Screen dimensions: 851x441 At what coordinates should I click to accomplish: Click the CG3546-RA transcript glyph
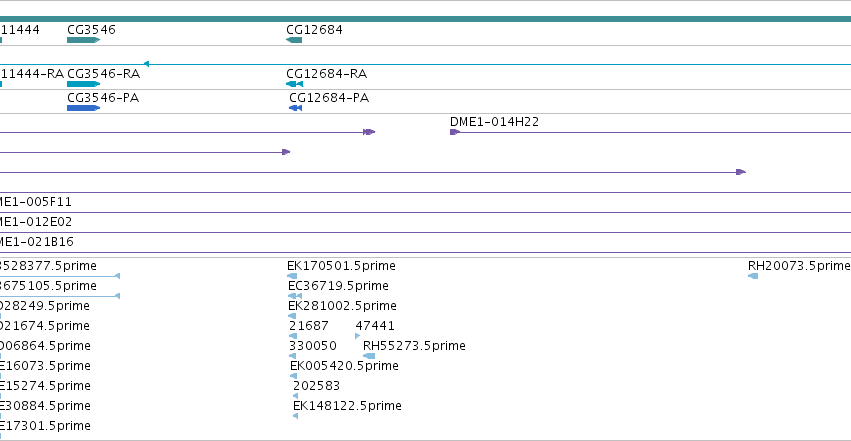(84, 84)
